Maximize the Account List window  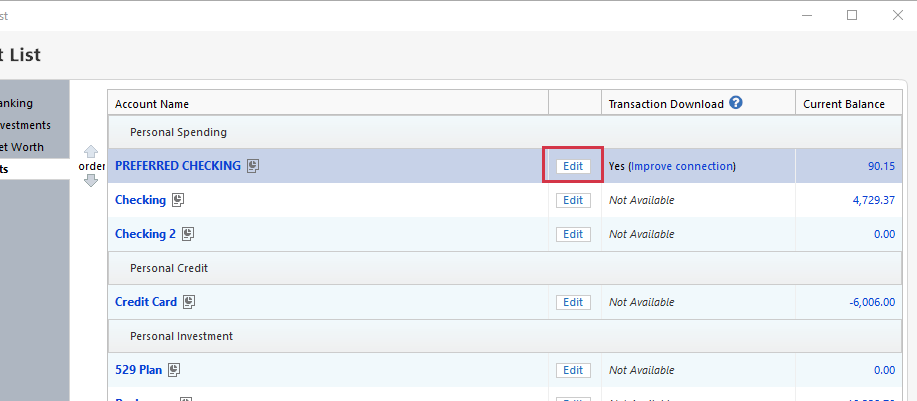(852, 15)
